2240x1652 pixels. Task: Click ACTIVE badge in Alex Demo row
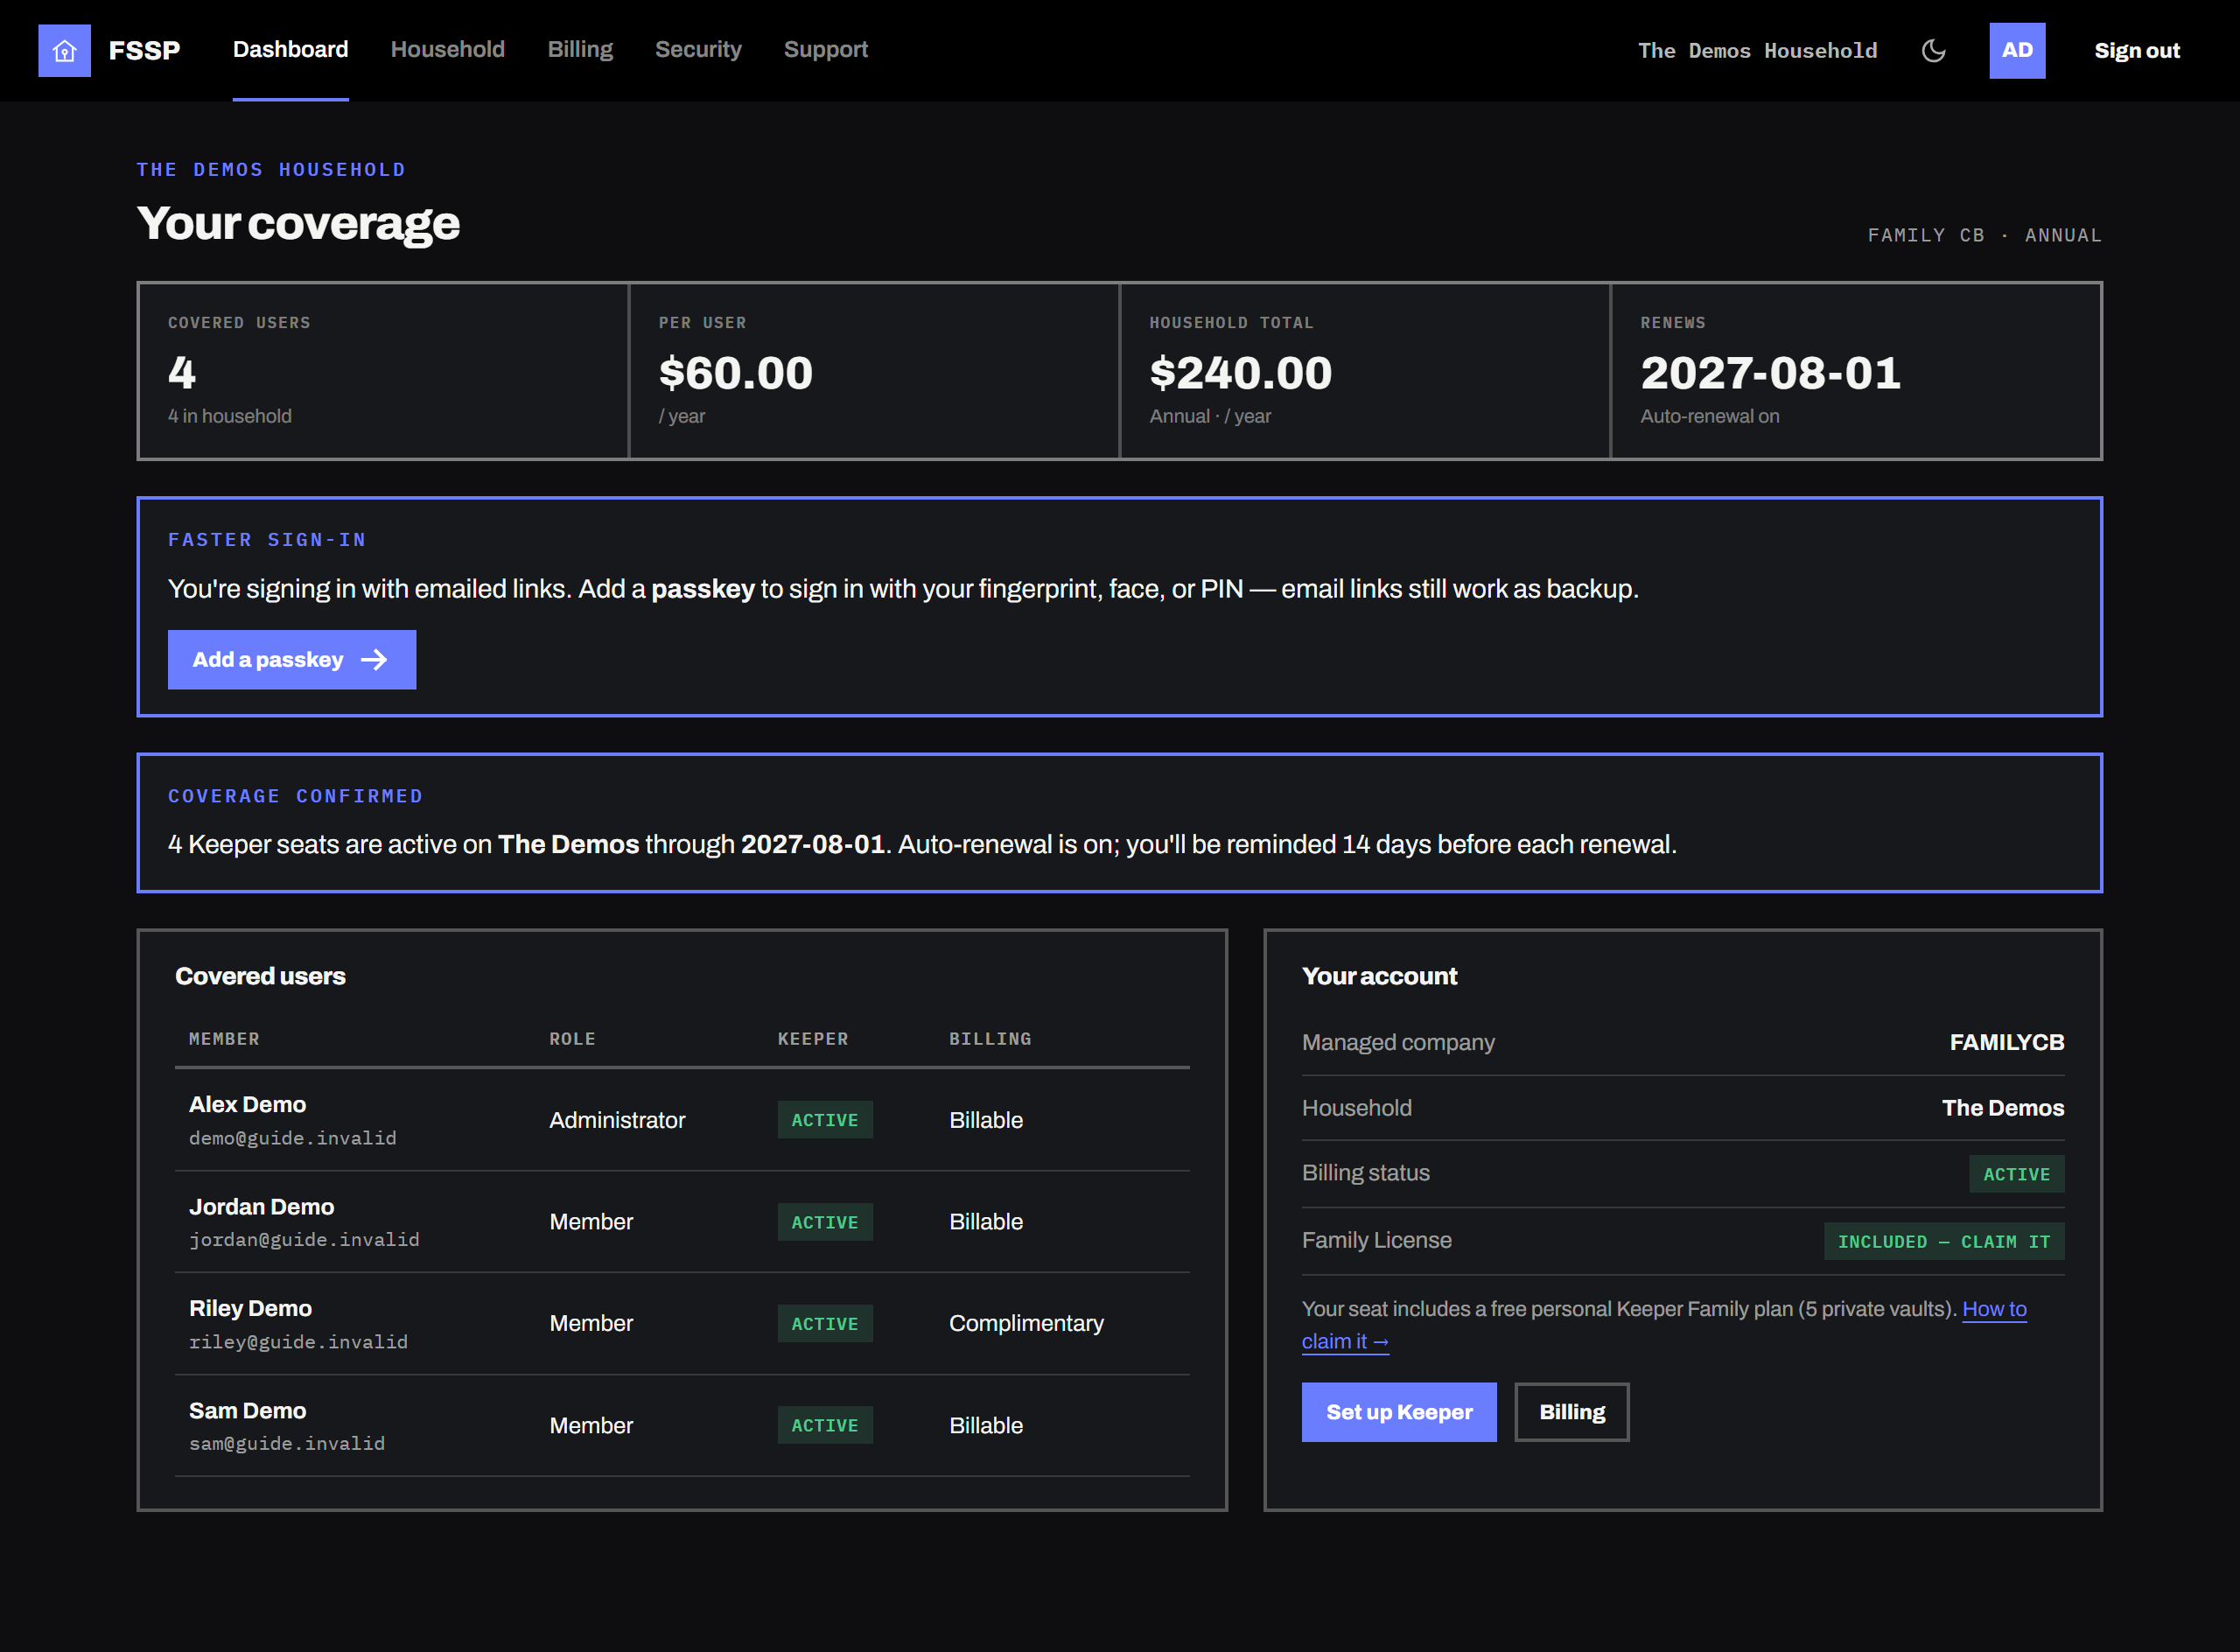(x=824, y=1119)
